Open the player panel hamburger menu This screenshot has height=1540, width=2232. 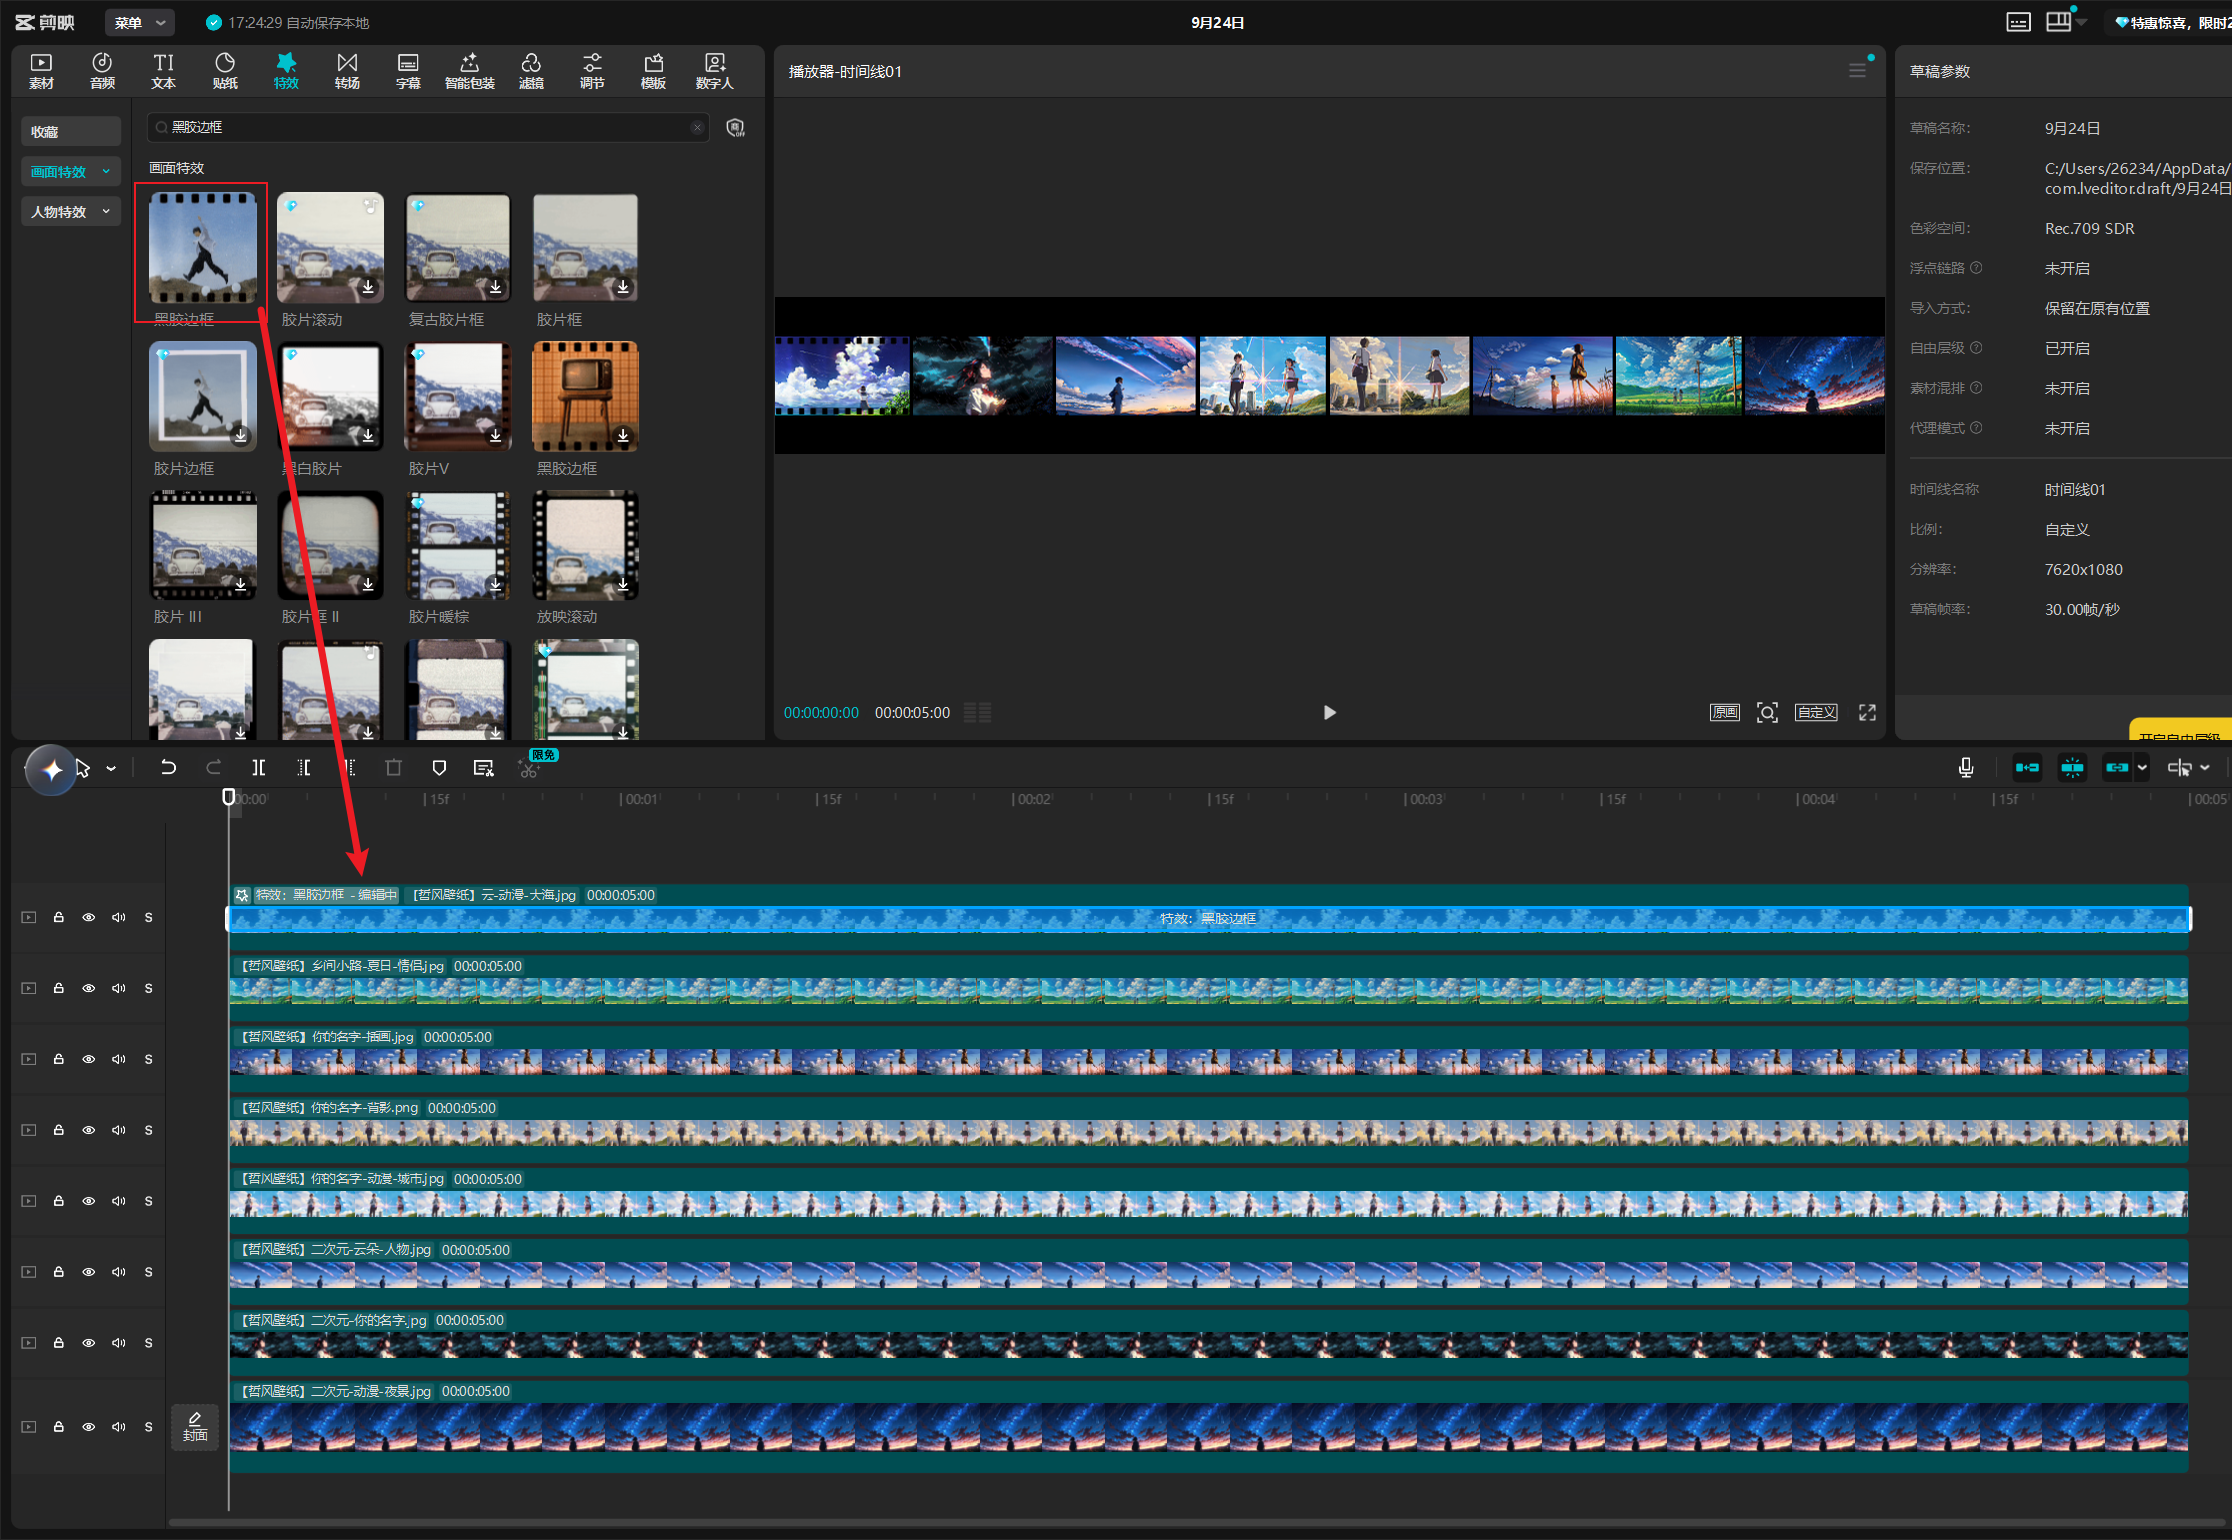(x=1857, y=71)
